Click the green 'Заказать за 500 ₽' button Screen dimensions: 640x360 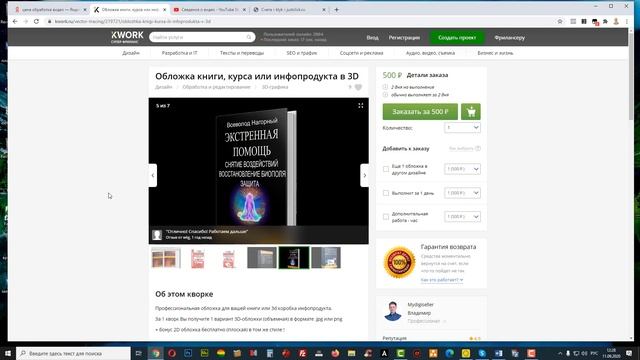420,111
